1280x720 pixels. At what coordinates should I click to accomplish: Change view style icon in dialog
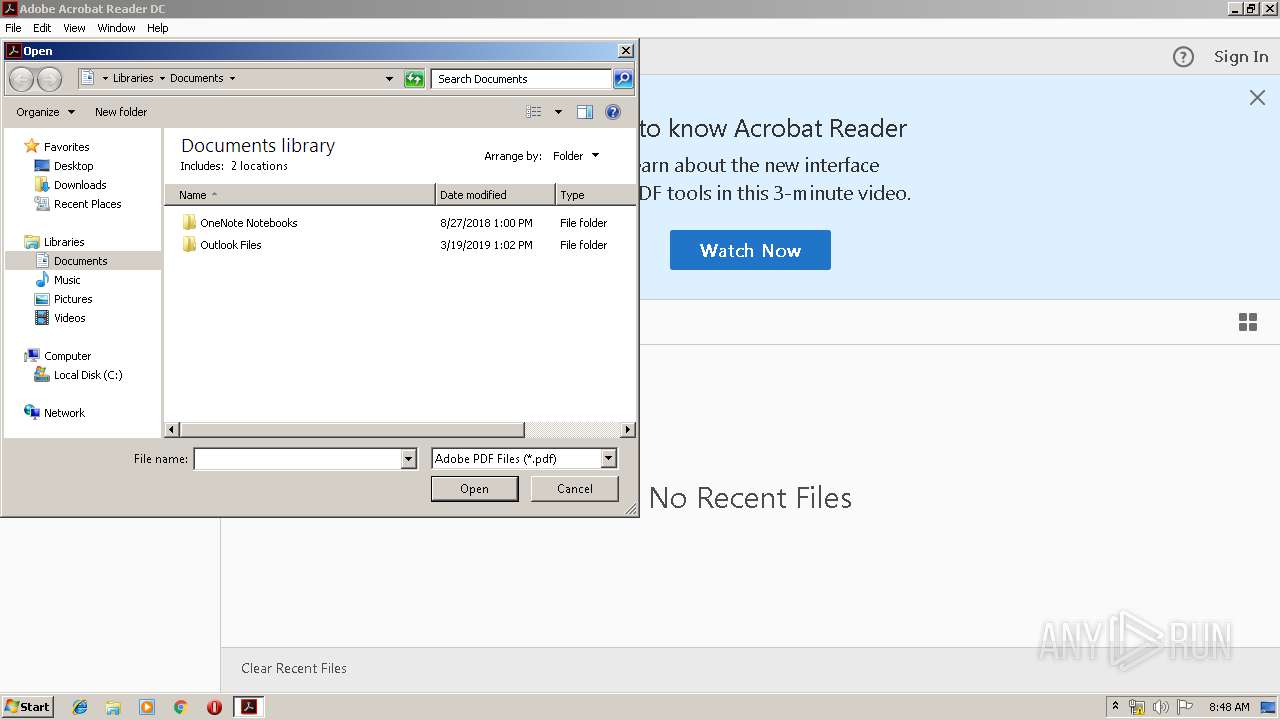coord(534,112)
